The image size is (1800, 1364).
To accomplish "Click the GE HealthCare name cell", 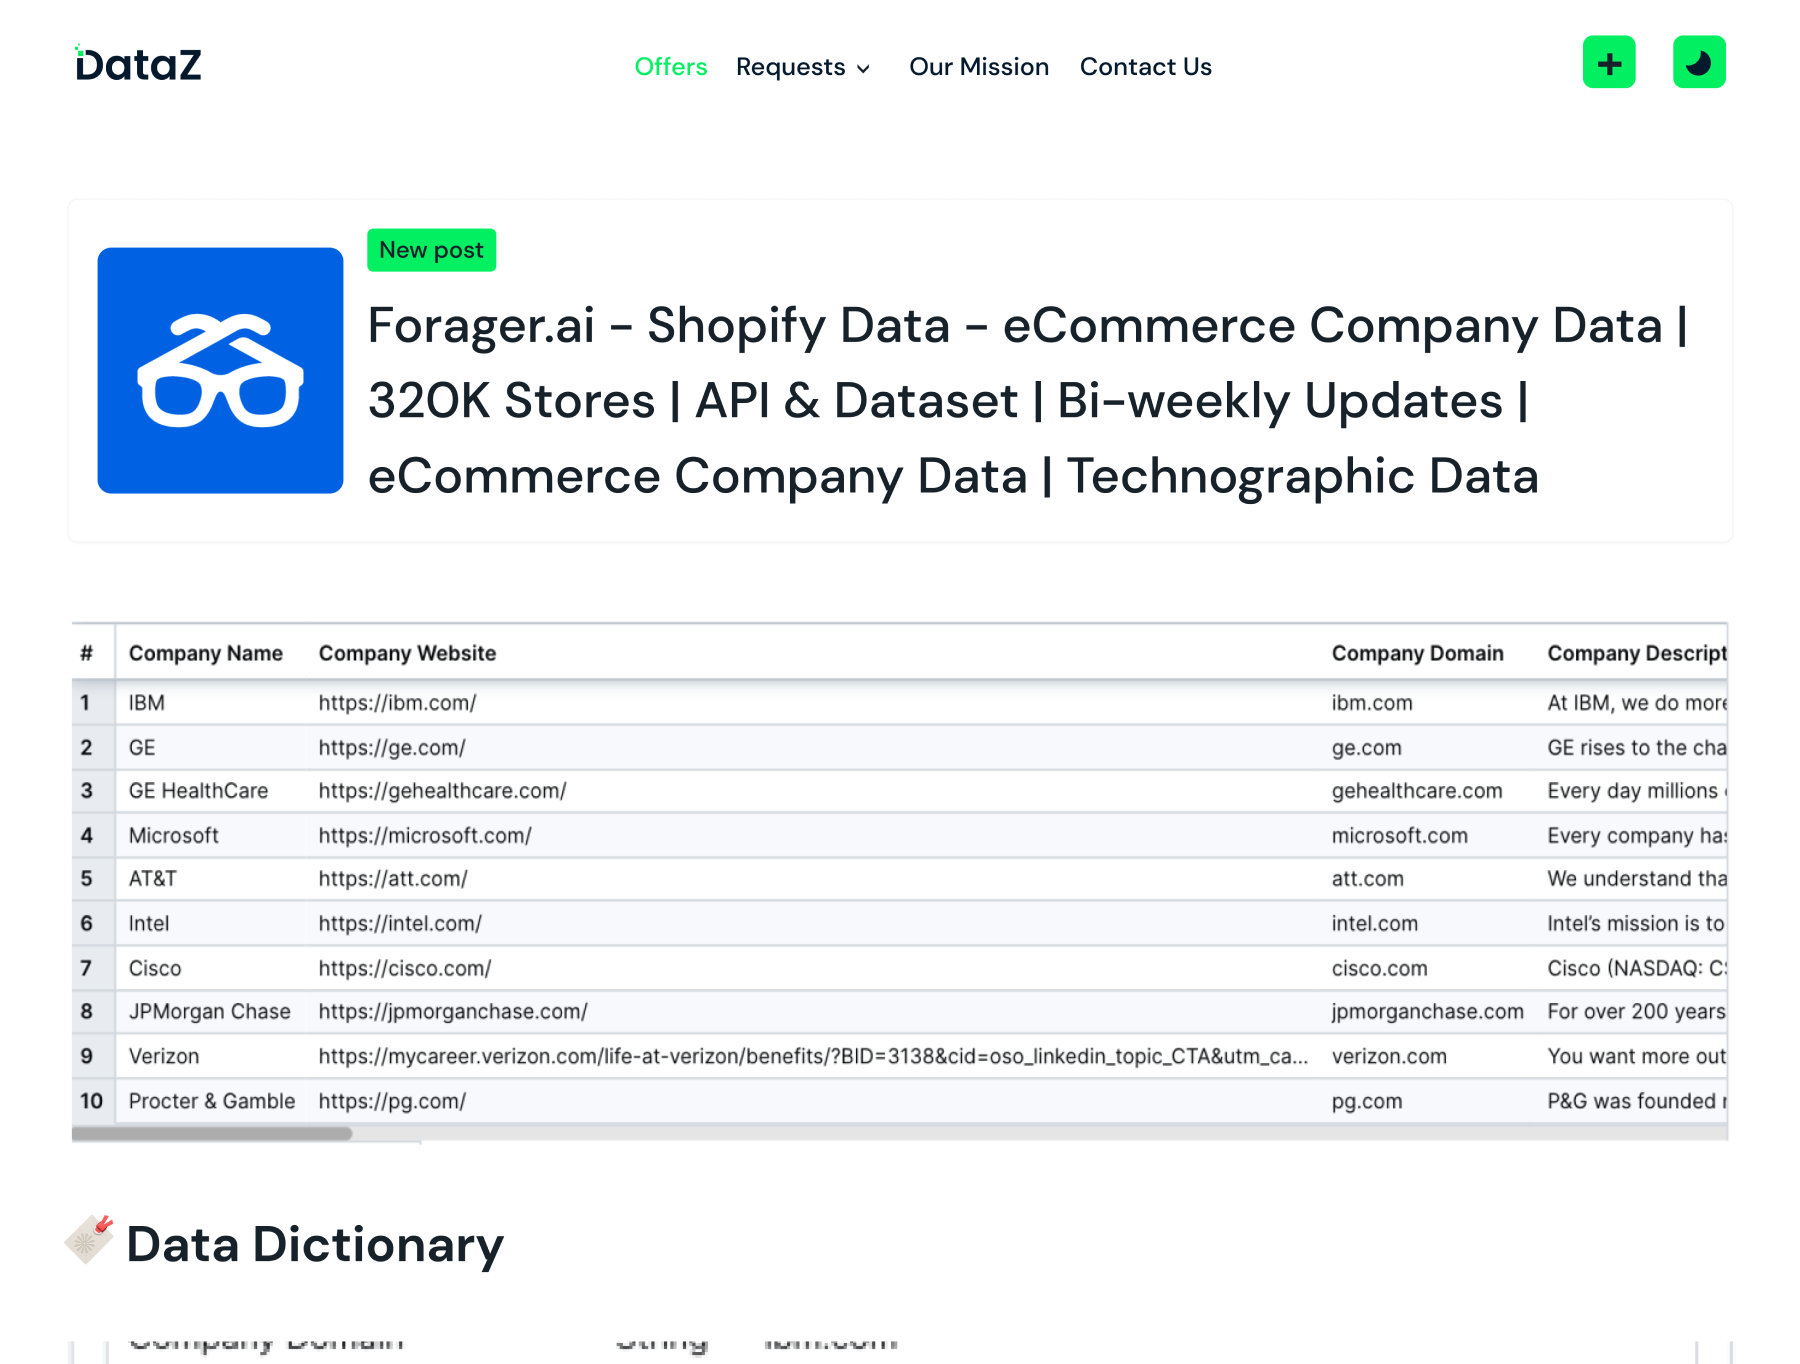I will [x=199, y=791].
